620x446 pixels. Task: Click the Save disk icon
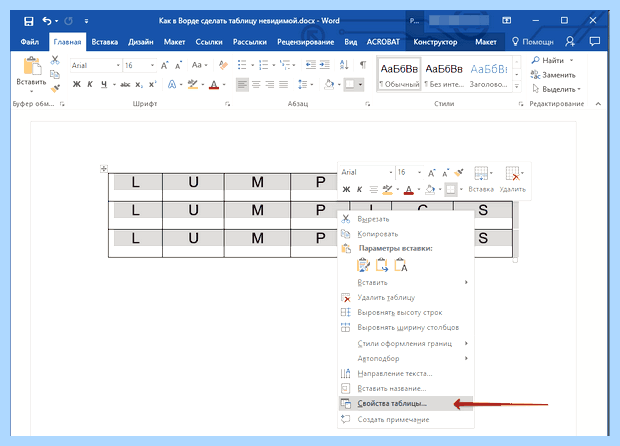pos(28,21)
